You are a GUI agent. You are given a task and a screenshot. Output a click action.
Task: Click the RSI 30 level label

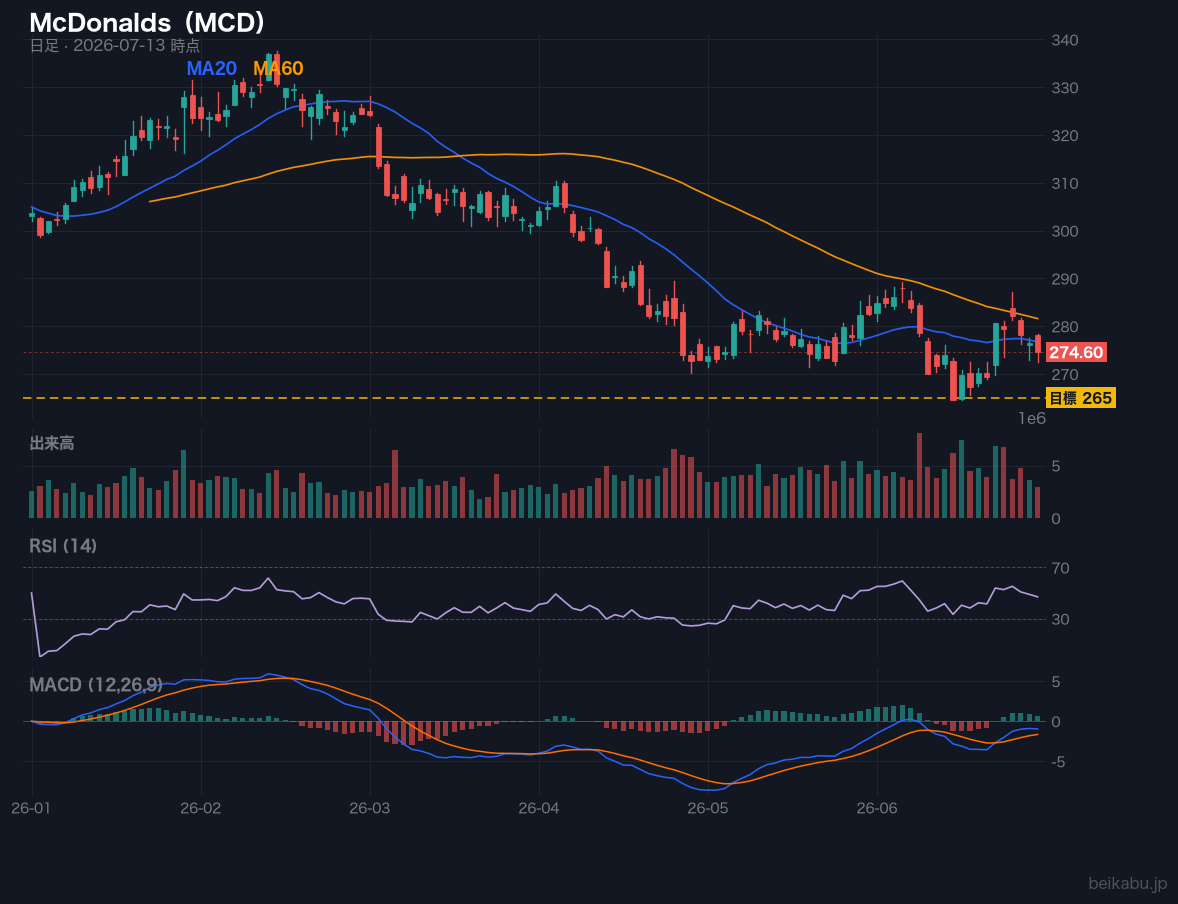(x=1060, y=619)
